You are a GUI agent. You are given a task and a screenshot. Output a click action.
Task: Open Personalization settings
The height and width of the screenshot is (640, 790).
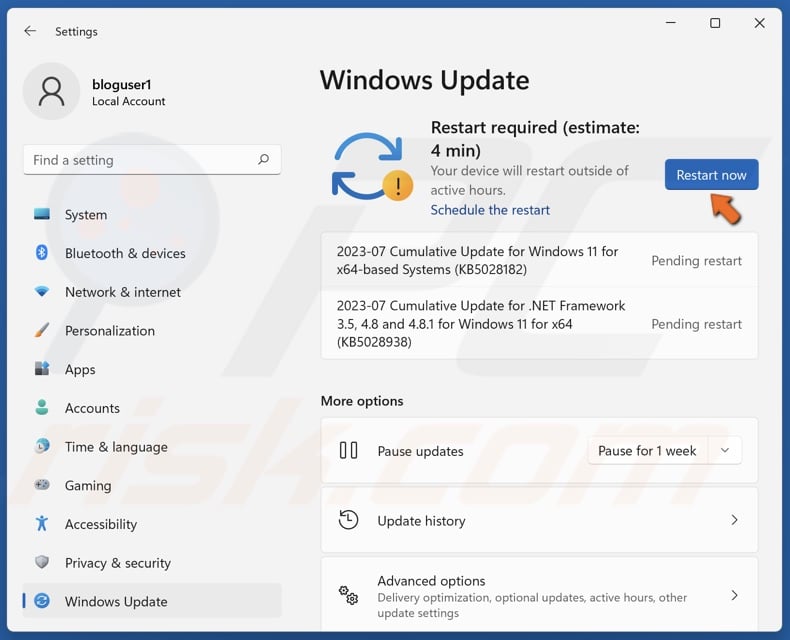point(152,331)
